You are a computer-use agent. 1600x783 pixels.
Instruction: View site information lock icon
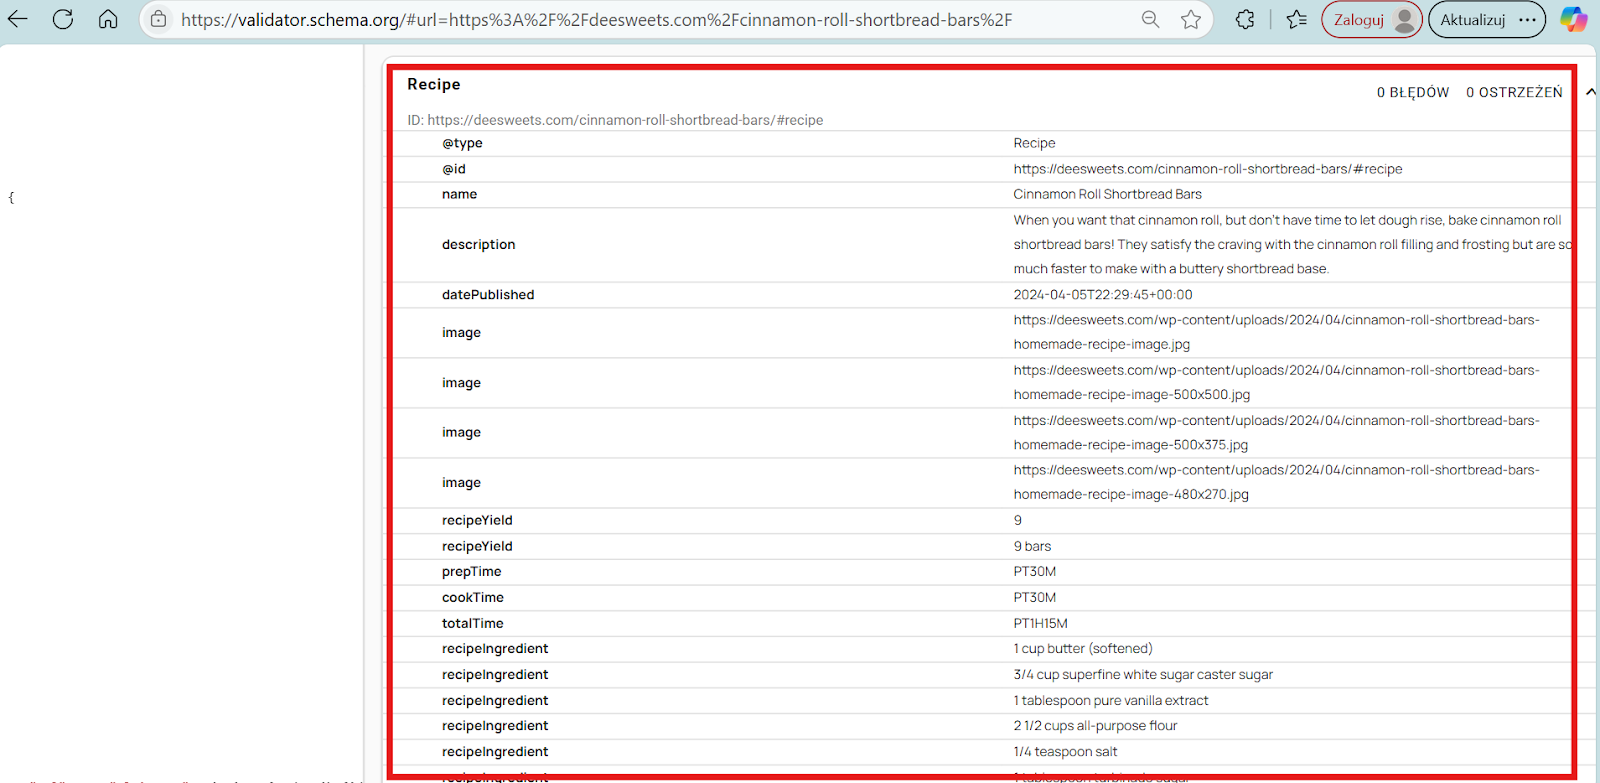click(x=158, y=19)
